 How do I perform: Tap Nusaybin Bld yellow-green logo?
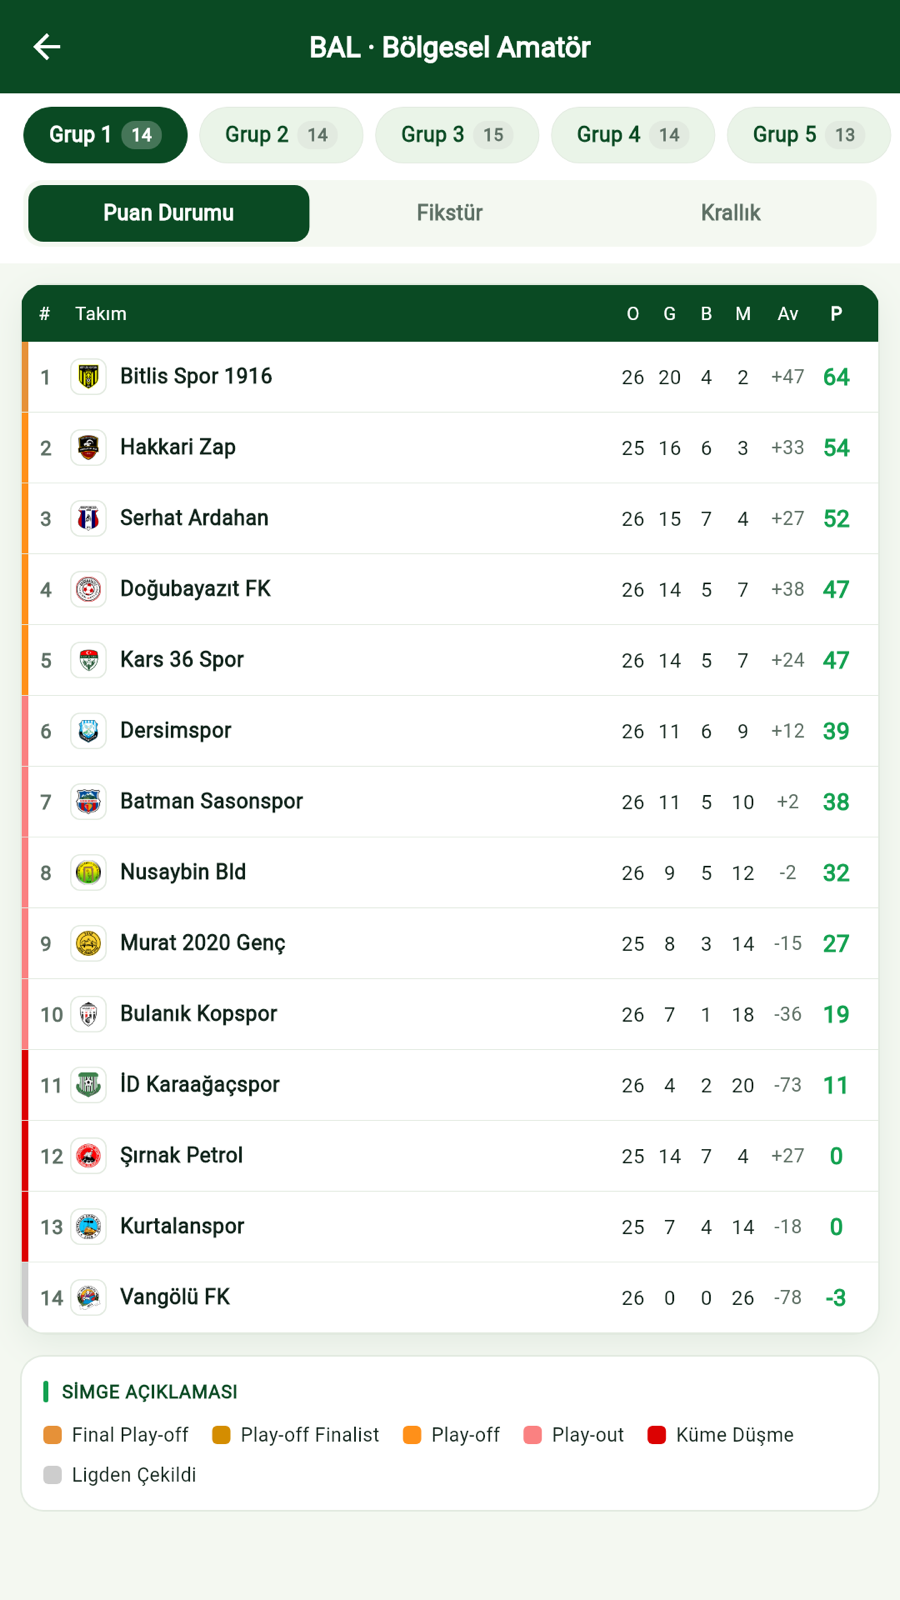[x=88, y=873]
